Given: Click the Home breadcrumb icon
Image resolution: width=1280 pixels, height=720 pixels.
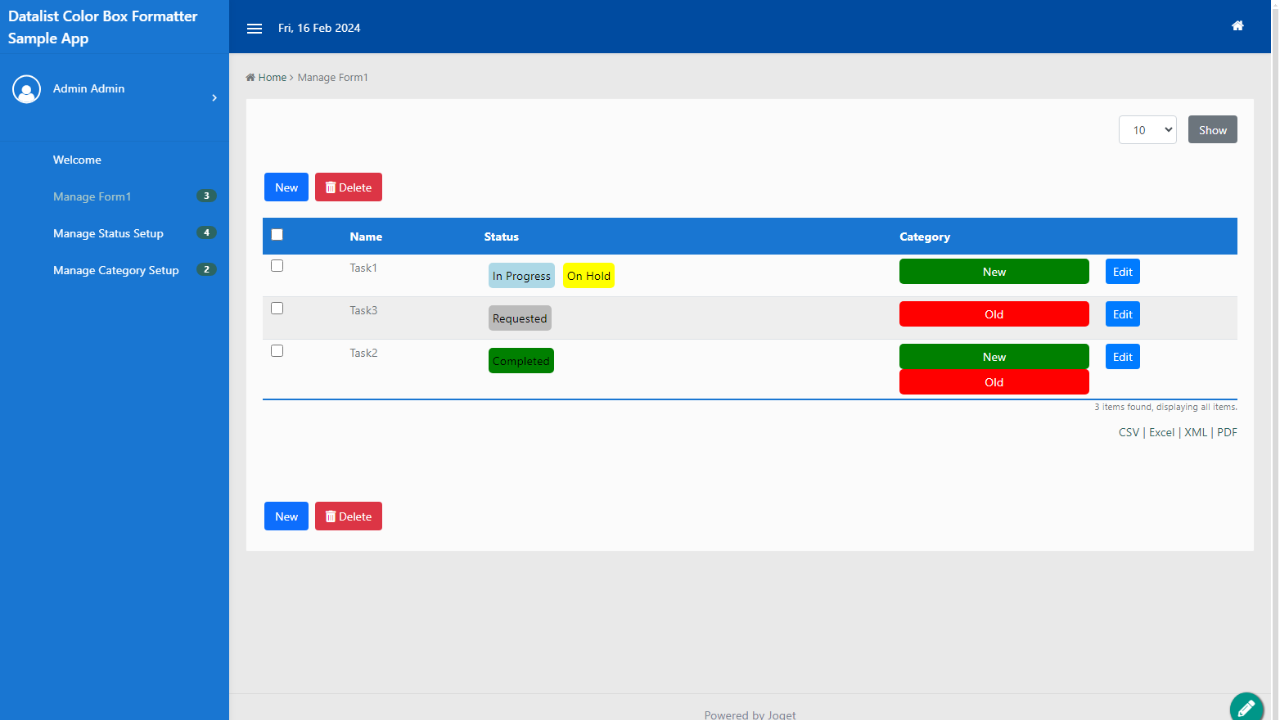Looking at the screenshot, I should [251, 77].
